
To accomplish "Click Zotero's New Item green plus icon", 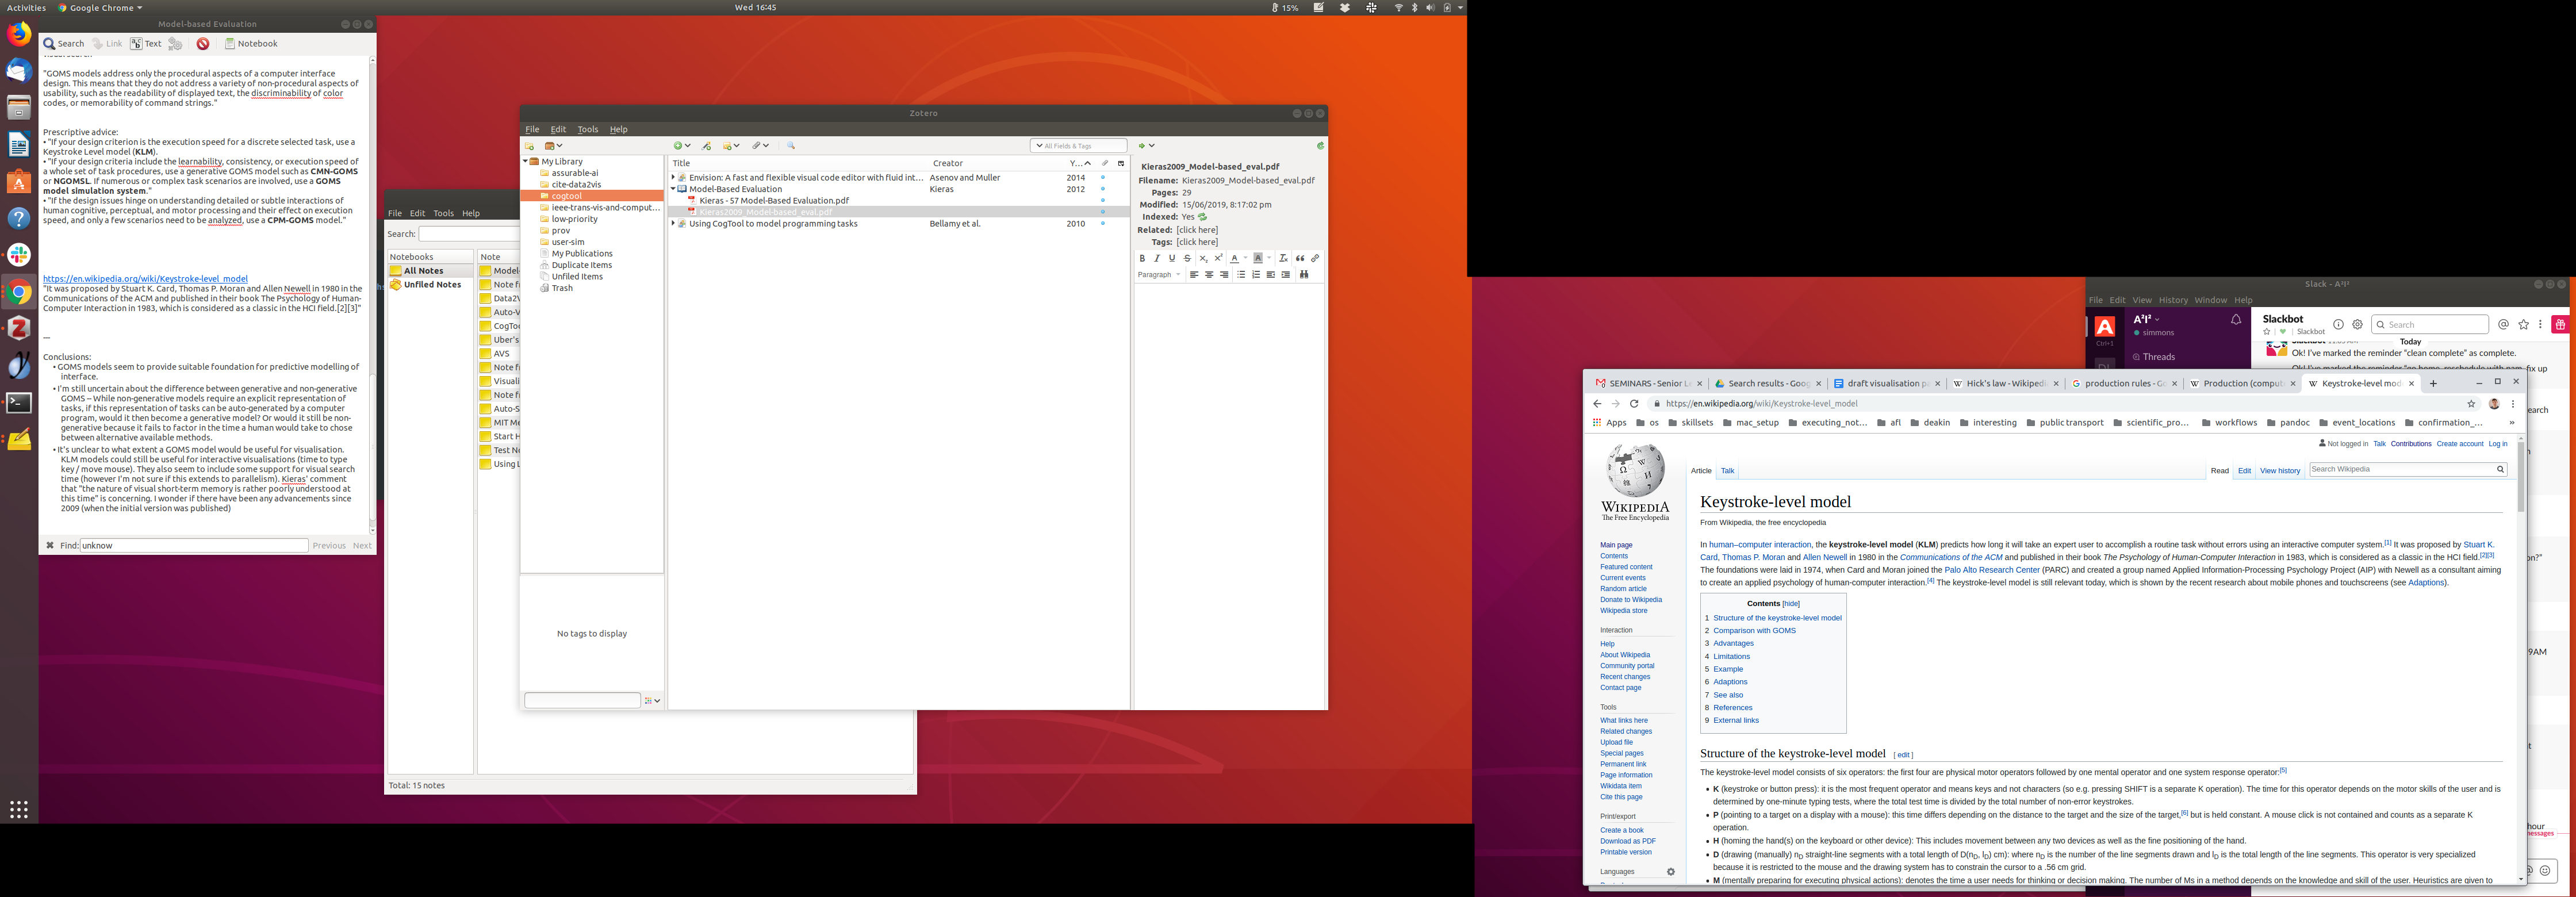I will (678, 146).
